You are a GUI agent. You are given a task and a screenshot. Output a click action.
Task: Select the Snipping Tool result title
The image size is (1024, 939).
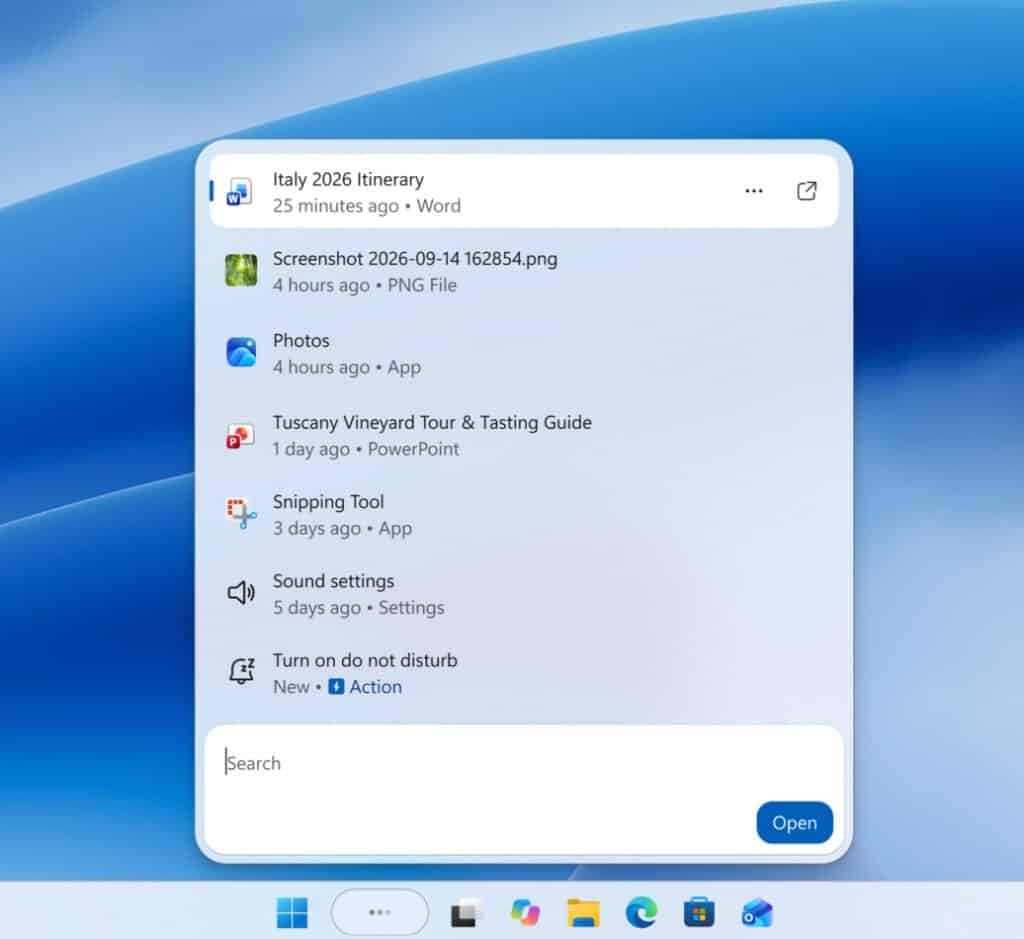coord(328,502)
